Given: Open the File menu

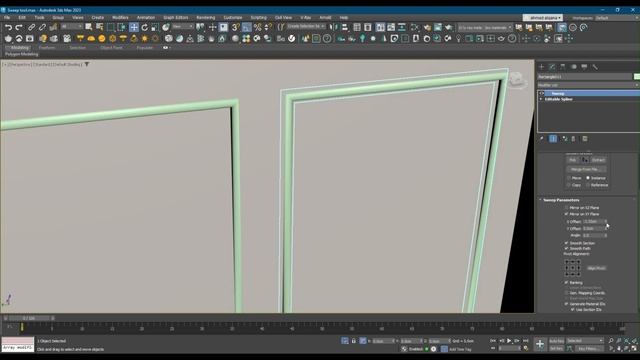Looking at the screenshot, I should click(x=7, y=18).
